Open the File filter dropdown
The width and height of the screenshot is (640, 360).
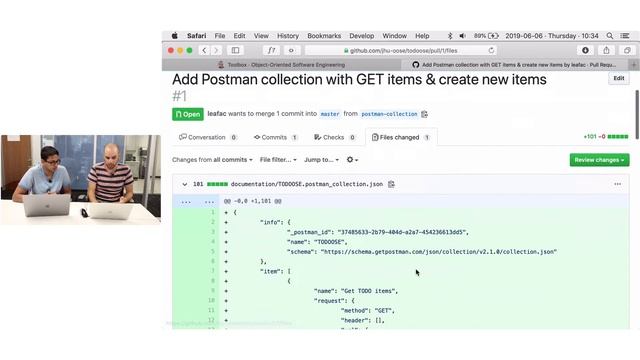pyautogui.click(x=278, y=160)
